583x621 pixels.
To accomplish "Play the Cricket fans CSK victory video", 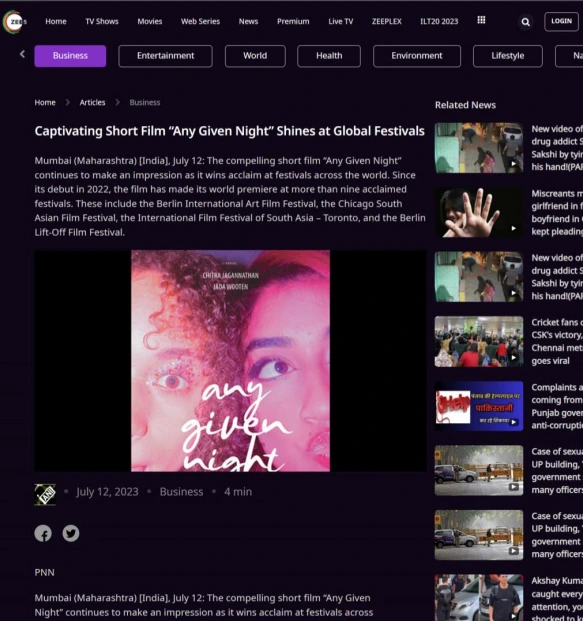I will point(513,357).
